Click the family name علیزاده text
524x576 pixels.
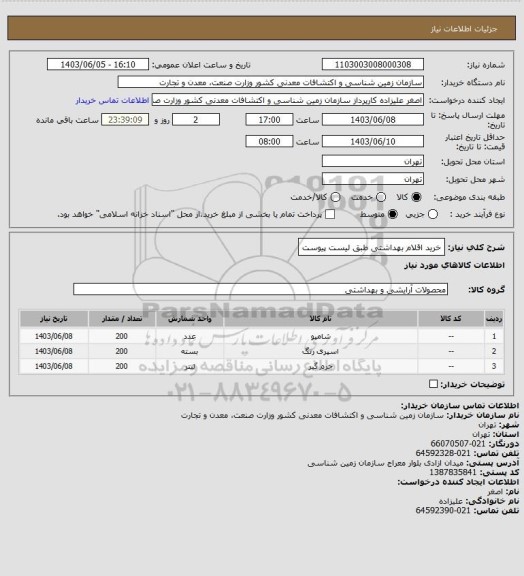451,501
